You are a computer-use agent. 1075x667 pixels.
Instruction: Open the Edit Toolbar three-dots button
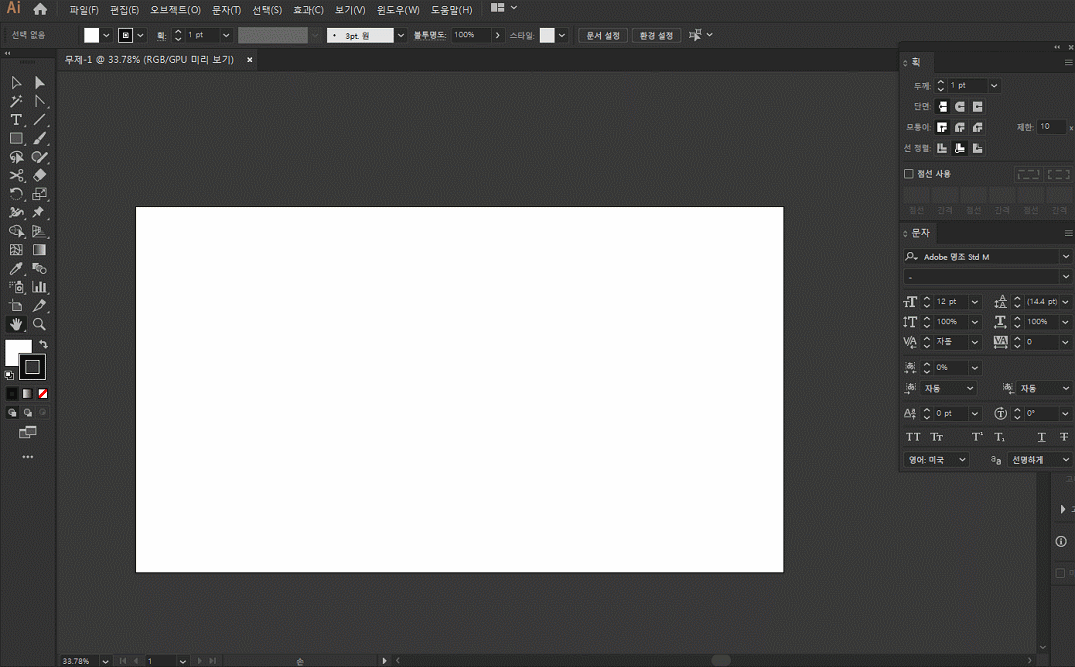27,457
